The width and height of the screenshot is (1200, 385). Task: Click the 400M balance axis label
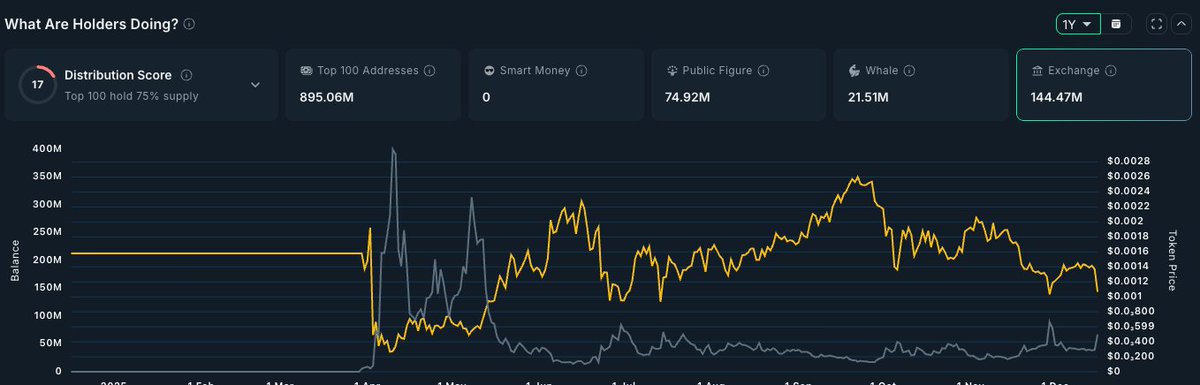pyautogui.click(x=46, y=148)
